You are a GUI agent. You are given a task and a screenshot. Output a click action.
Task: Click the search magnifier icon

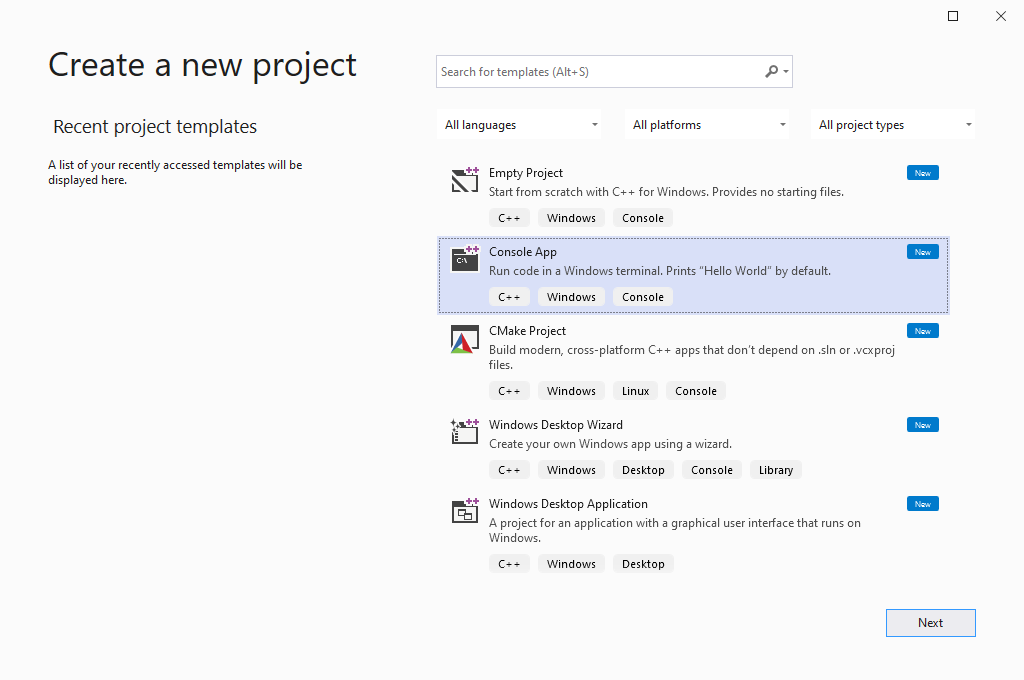click(771, 72)
